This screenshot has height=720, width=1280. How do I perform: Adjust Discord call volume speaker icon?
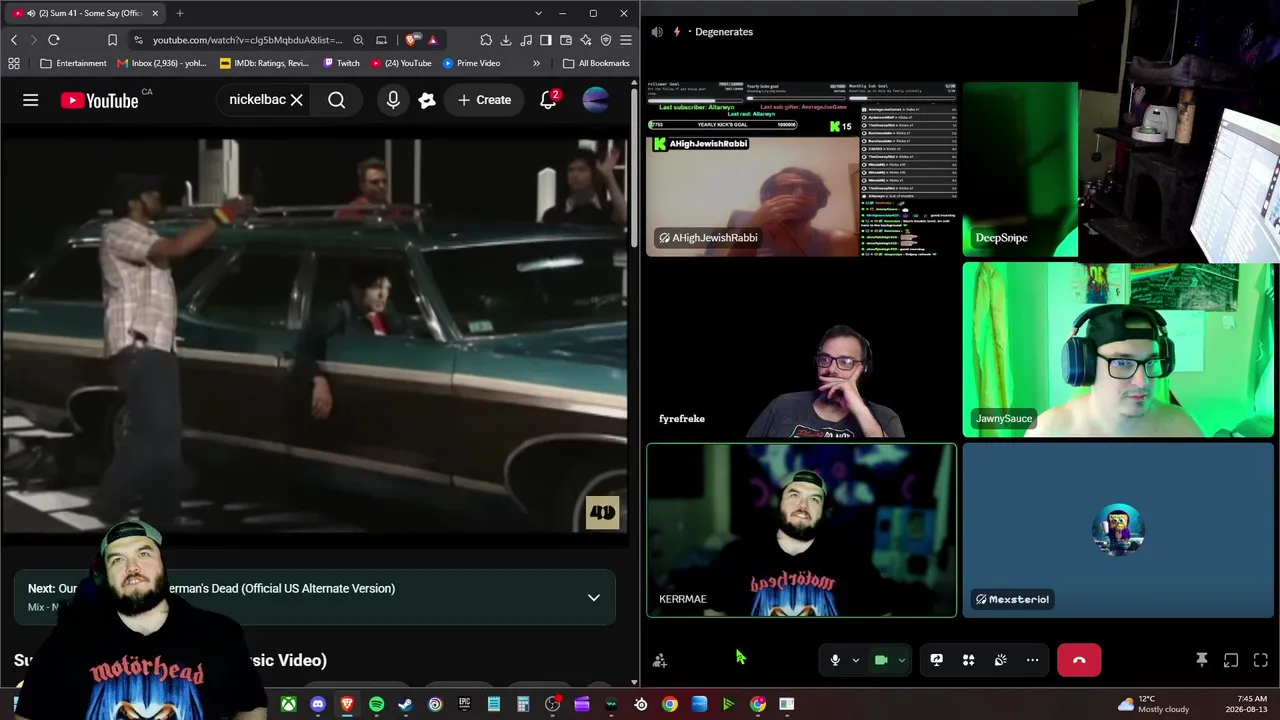tap(657, 32)
